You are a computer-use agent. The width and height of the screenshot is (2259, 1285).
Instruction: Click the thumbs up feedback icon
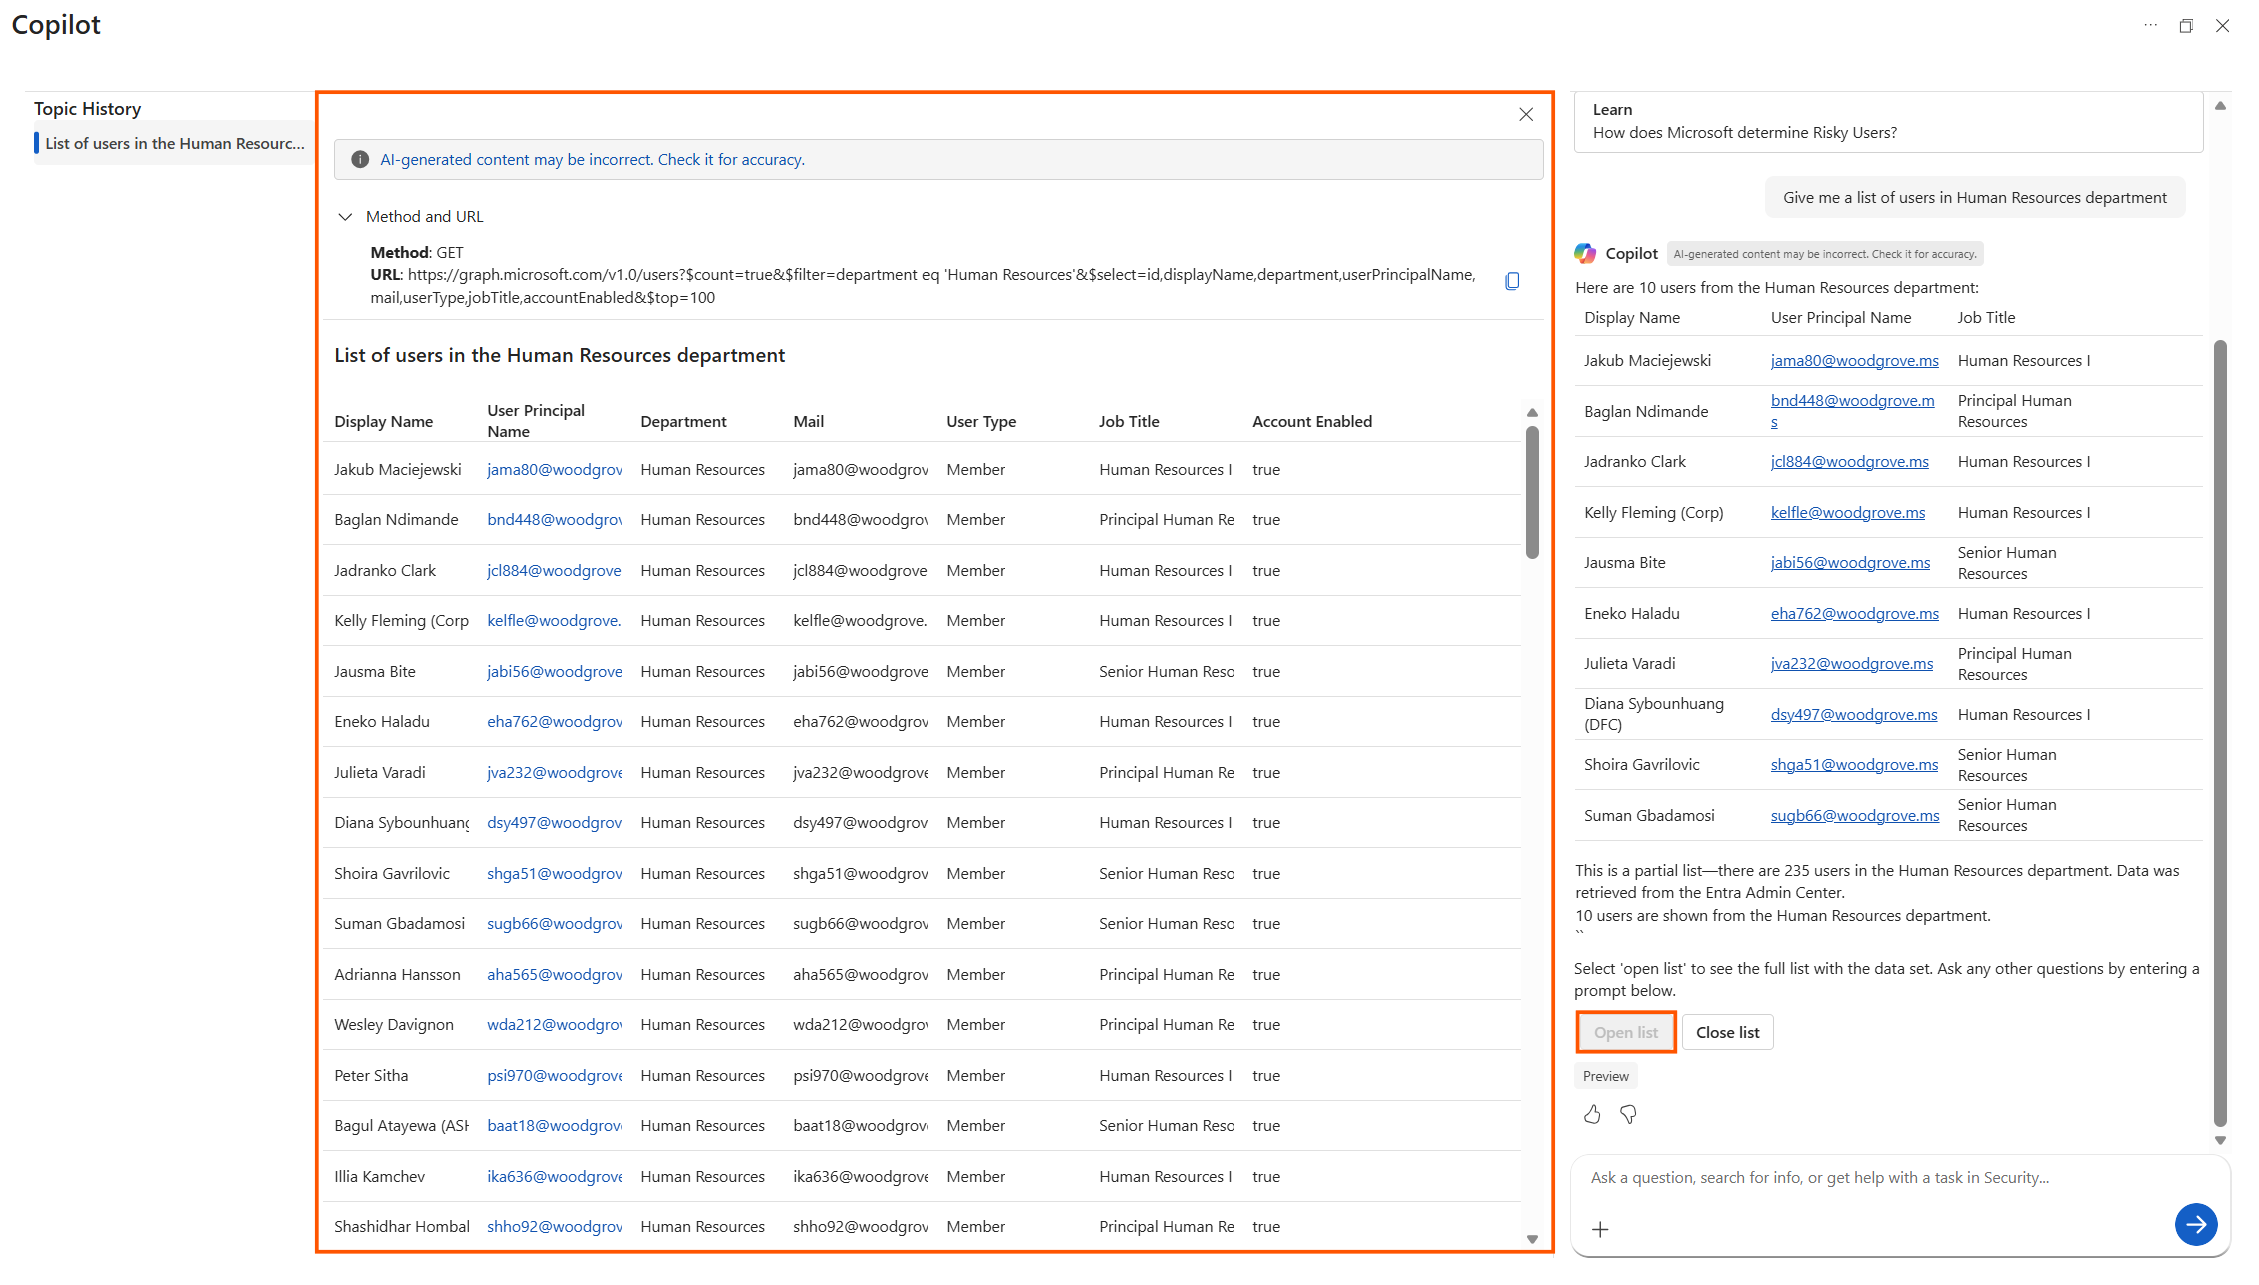pyautogui.click(x=1592, y=1114)
